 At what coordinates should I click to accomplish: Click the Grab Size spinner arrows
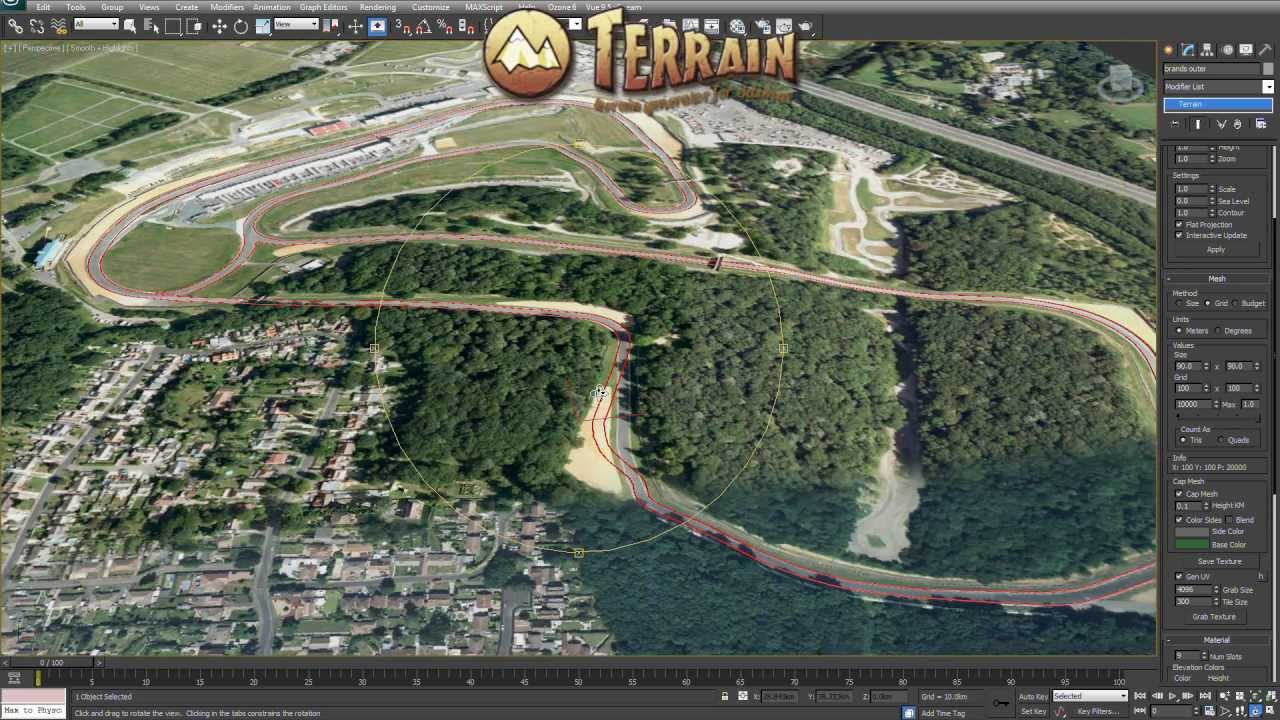[x=1217, y=589]
